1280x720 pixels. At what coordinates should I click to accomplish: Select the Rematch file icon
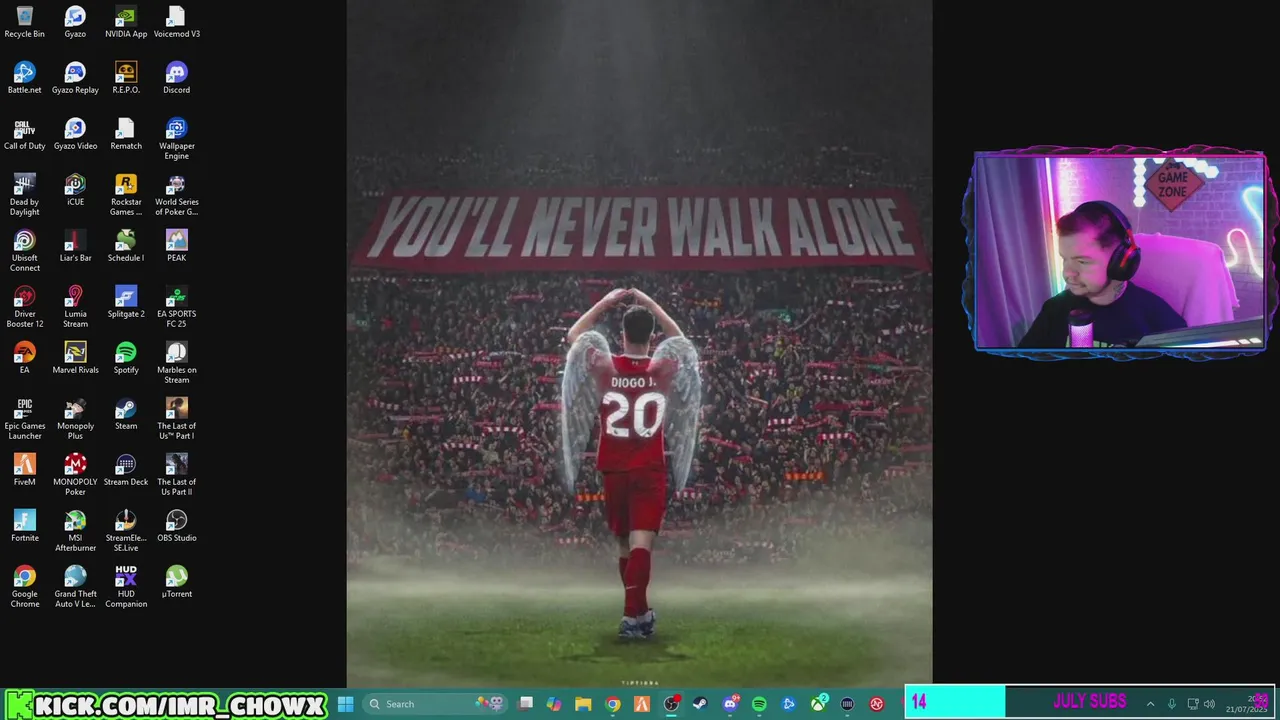pos(126,134)
